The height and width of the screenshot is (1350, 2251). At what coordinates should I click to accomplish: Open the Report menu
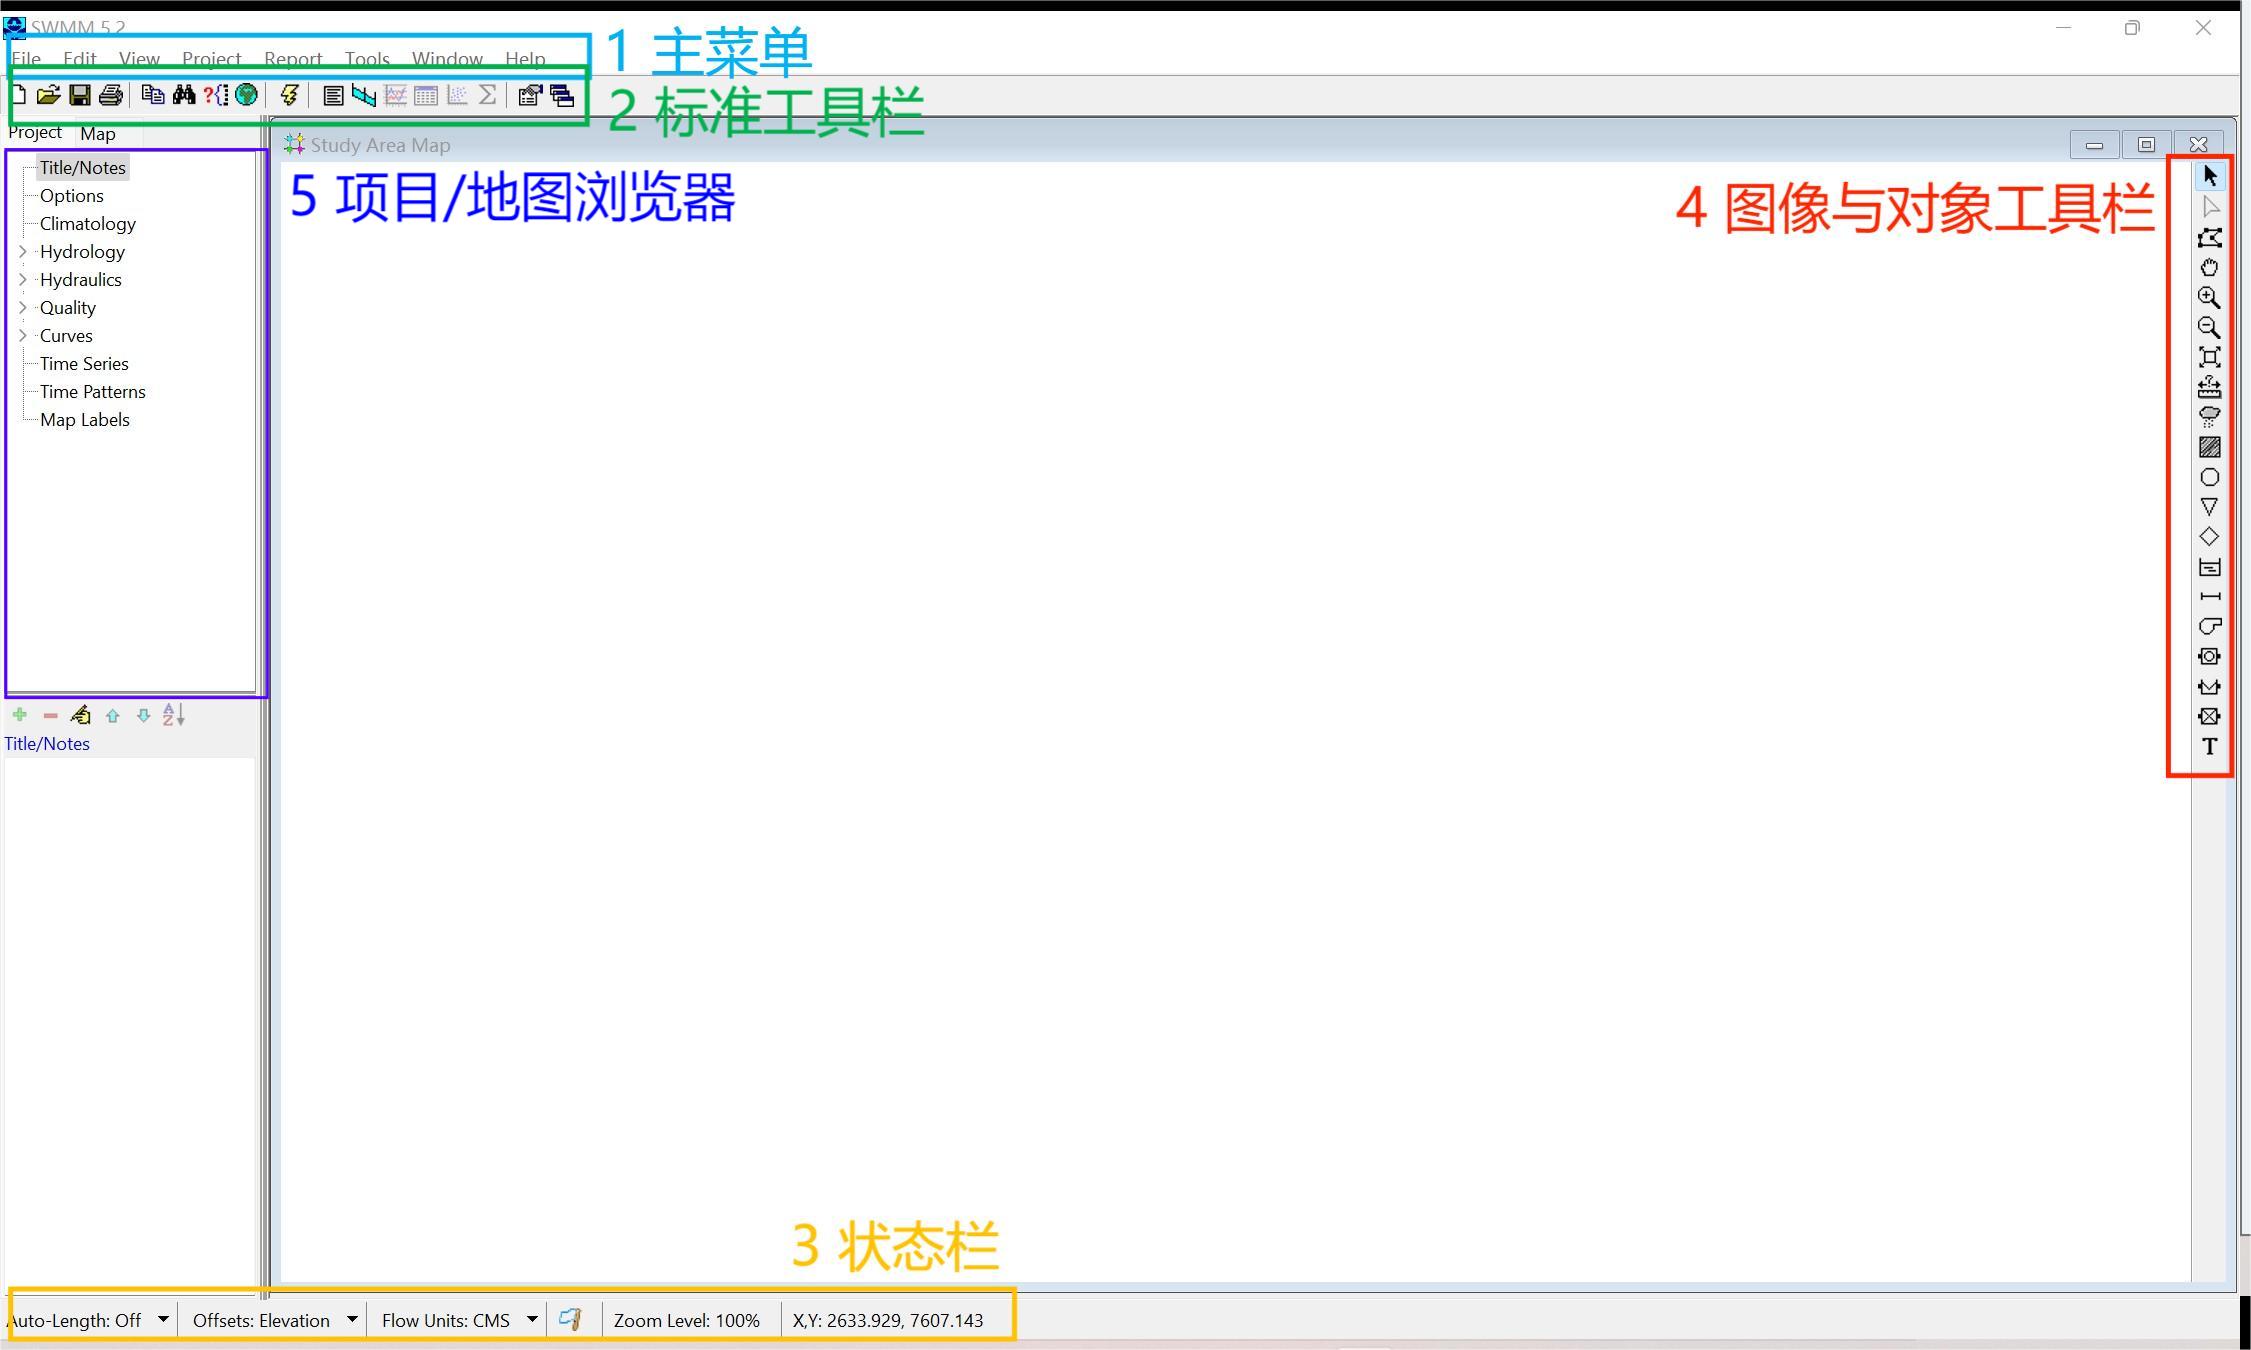point(293,59)
